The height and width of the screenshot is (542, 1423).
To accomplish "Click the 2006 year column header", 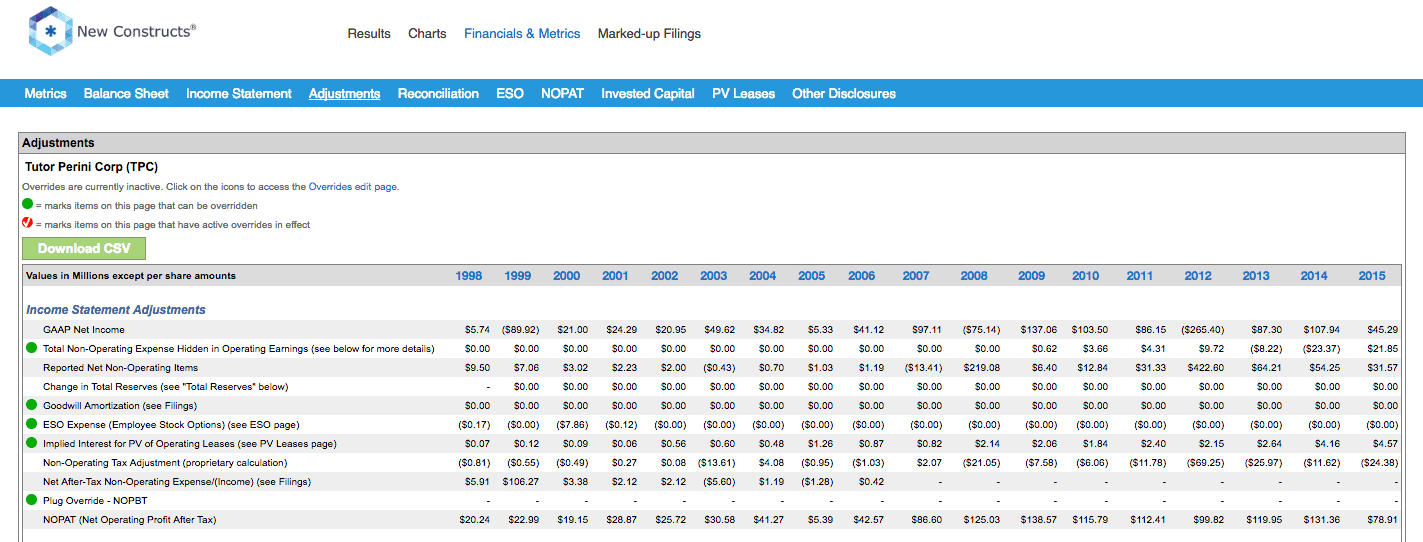I will (x=861, y=276).
